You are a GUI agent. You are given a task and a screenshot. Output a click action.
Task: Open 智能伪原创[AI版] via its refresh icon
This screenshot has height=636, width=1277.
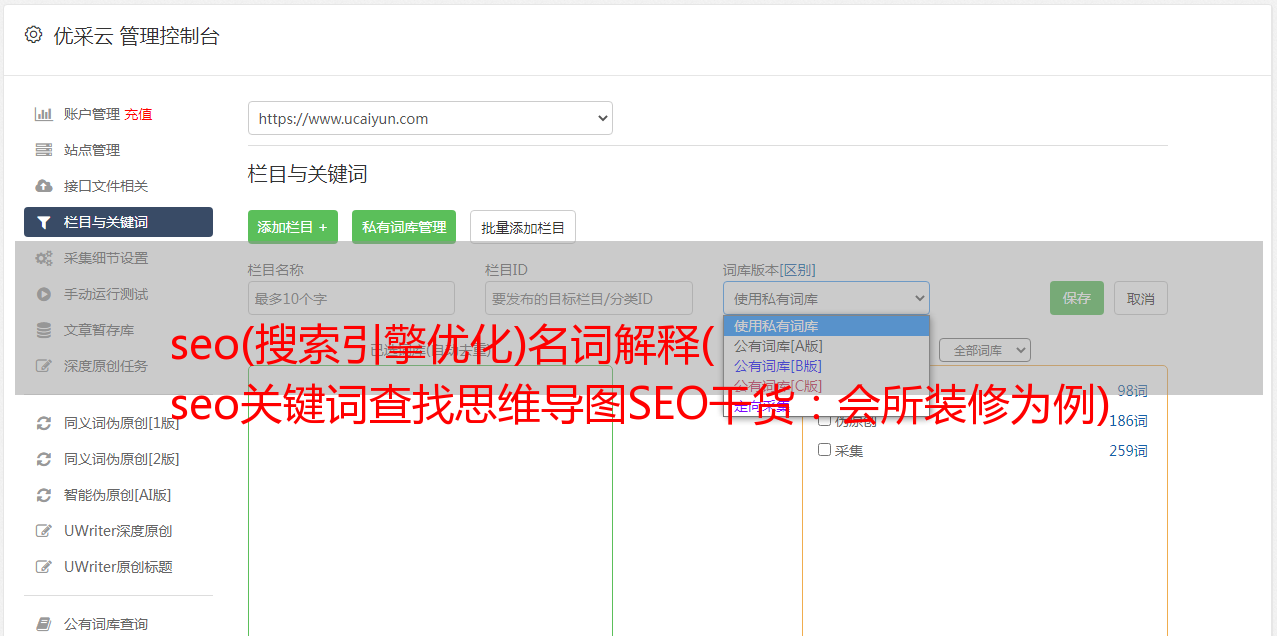point(44,495)
